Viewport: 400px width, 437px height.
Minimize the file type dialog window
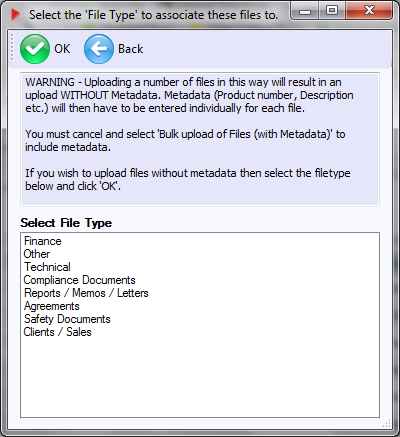pos(305,12)
